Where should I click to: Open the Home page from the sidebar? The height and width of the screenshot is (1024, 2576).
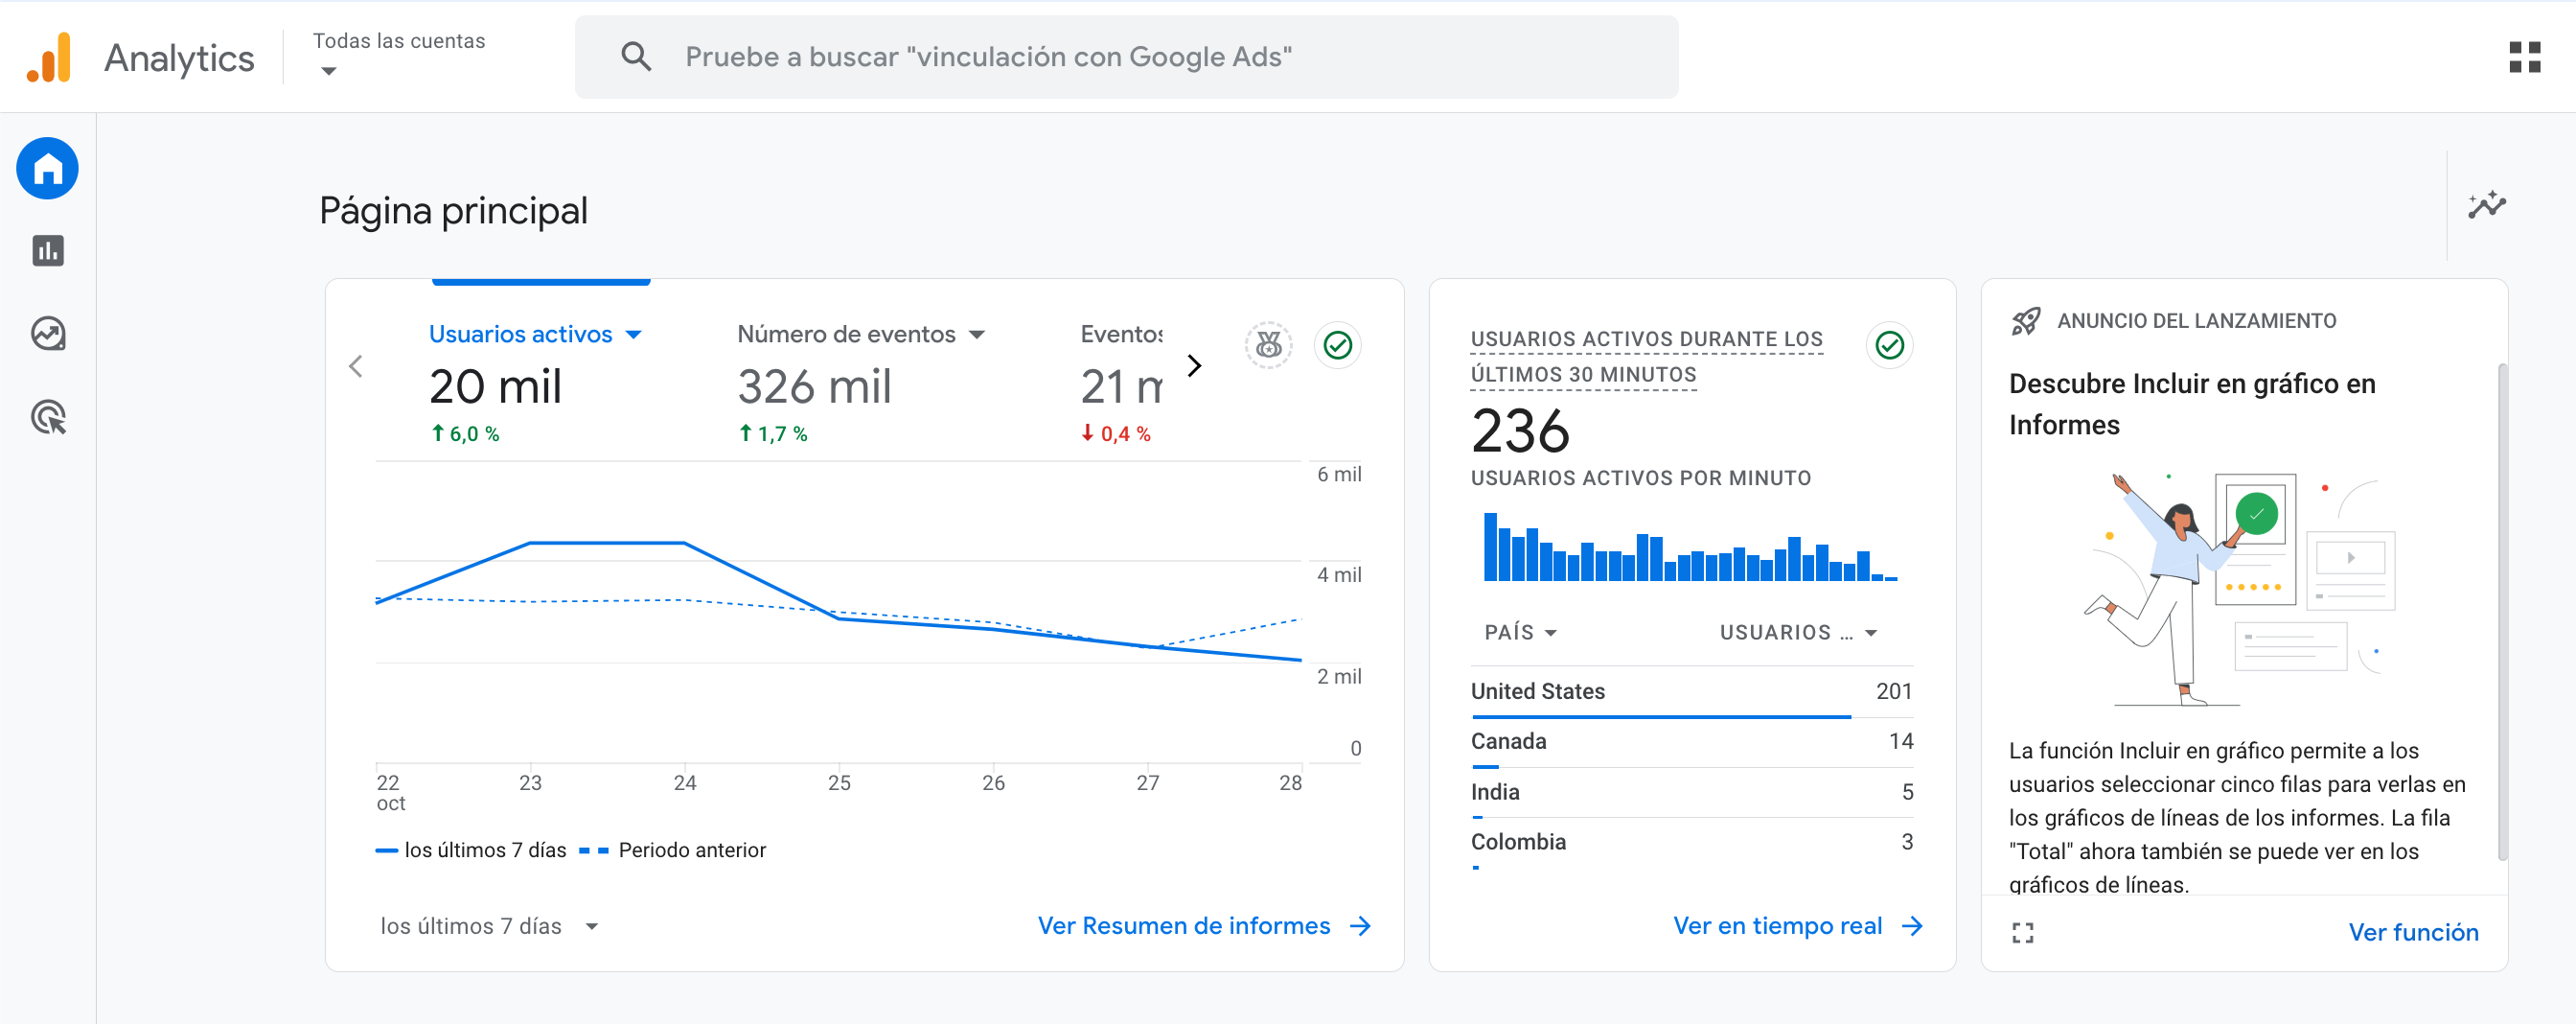tap(46, 169)
